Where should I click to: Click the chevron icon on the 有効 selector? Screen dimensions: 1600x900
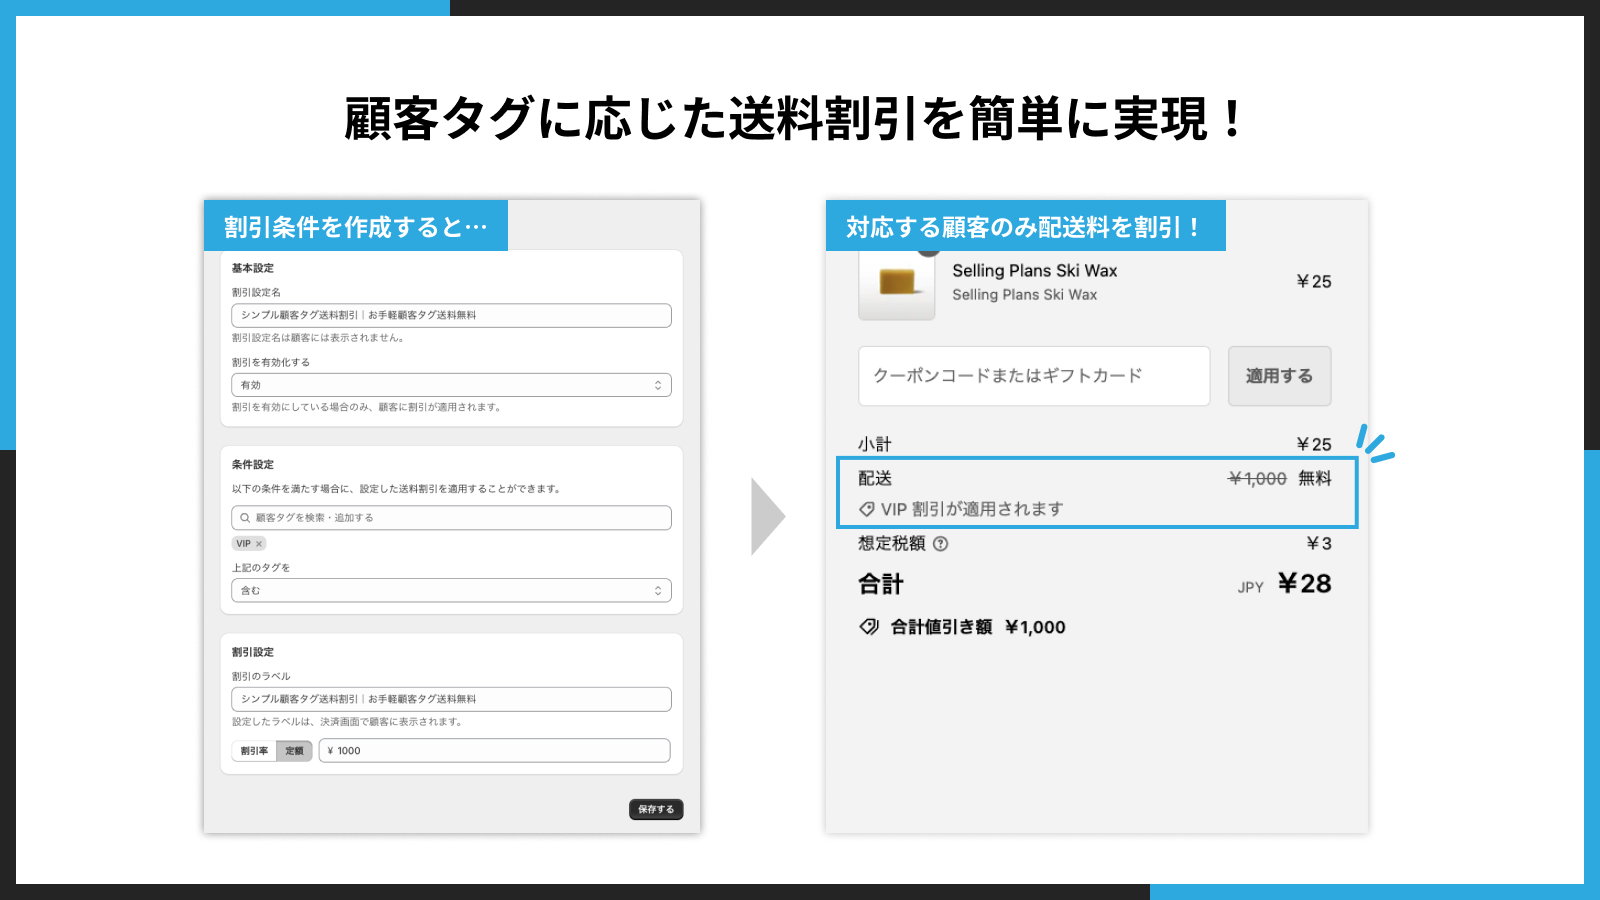tap(660, 384)
